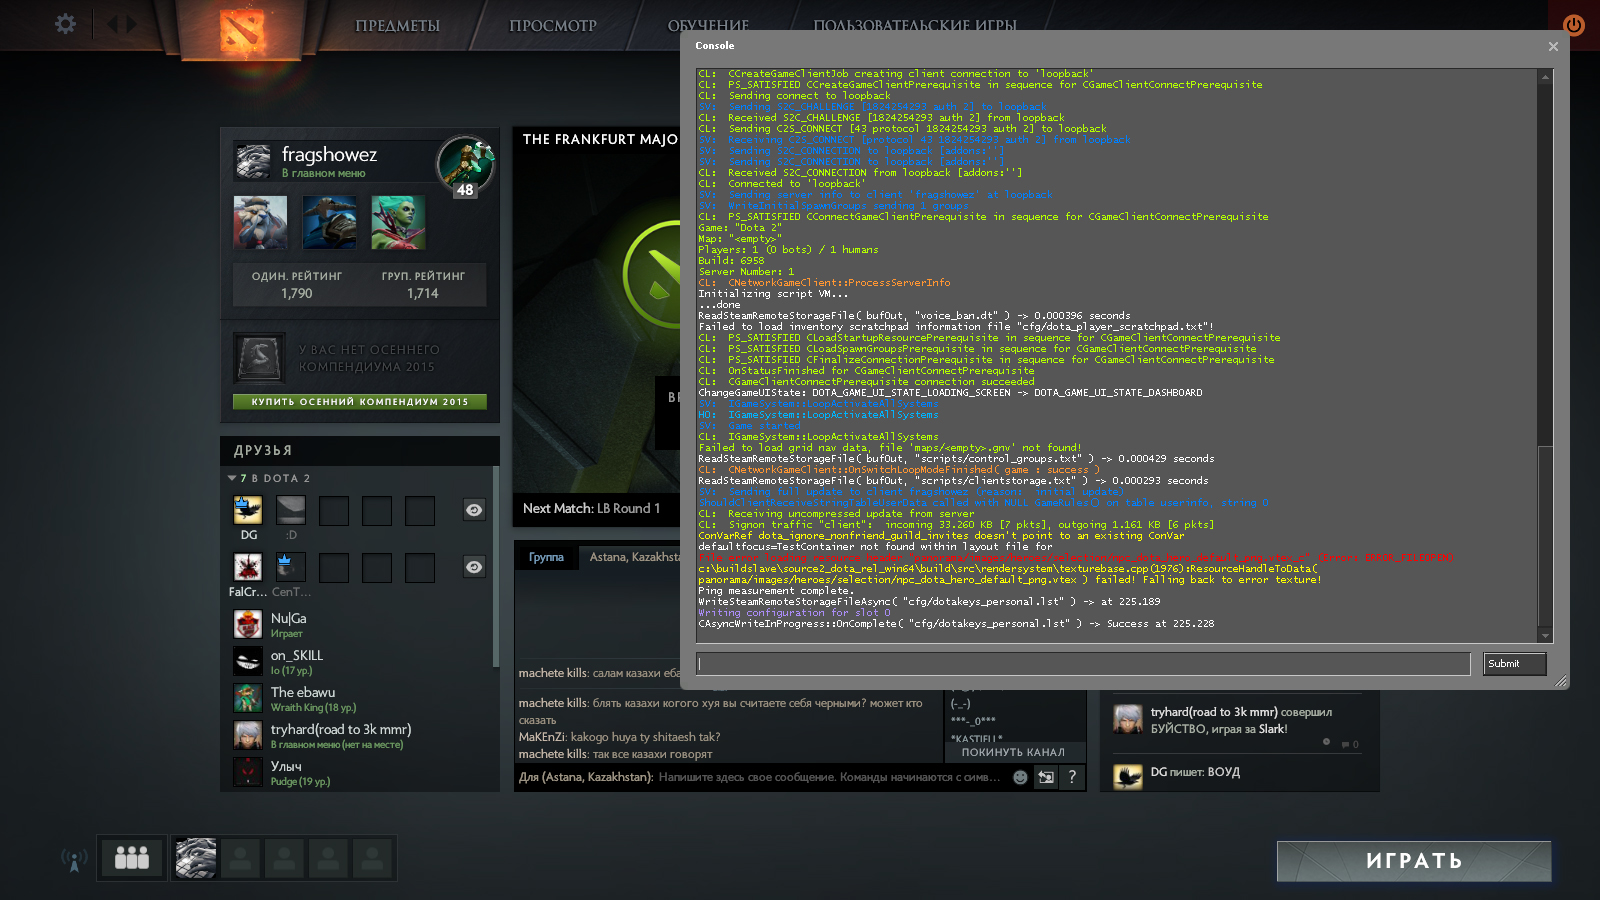Open the party group icon
The image size is (1600, 900).
pos(132,858)
